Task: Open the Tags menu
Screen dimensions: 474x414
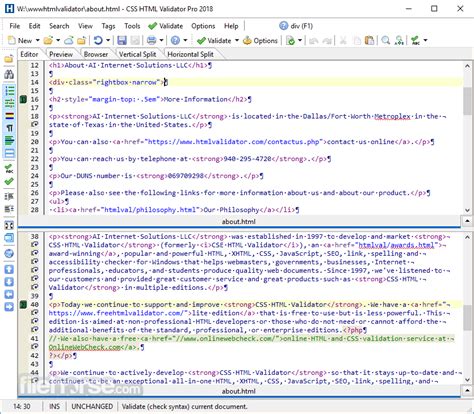Action: [108, 26]
